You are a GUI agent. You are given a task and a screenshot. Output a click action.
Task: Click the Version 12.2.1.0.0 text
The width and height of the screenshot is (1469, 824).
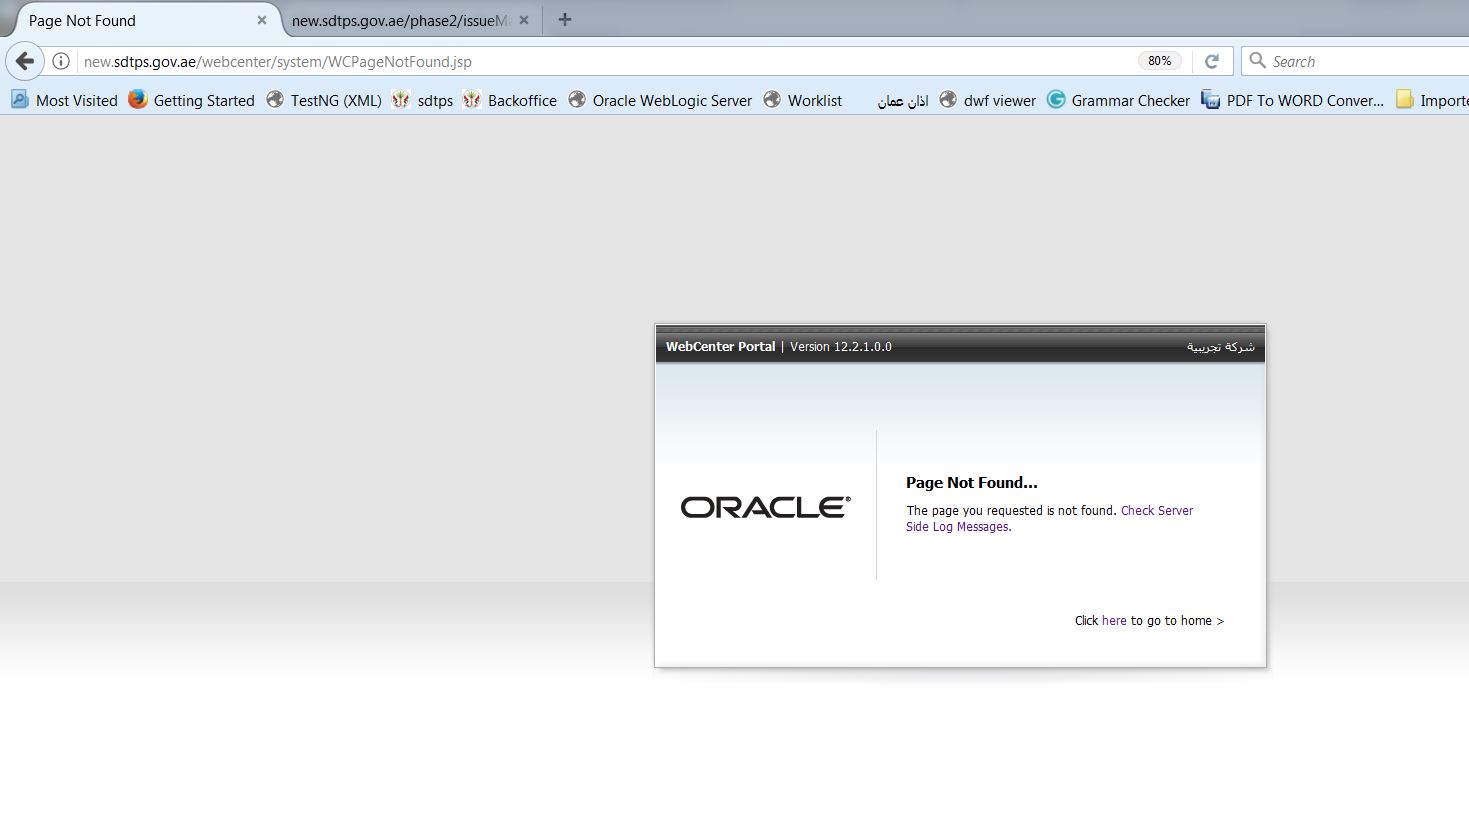click(x=841, y=347)
